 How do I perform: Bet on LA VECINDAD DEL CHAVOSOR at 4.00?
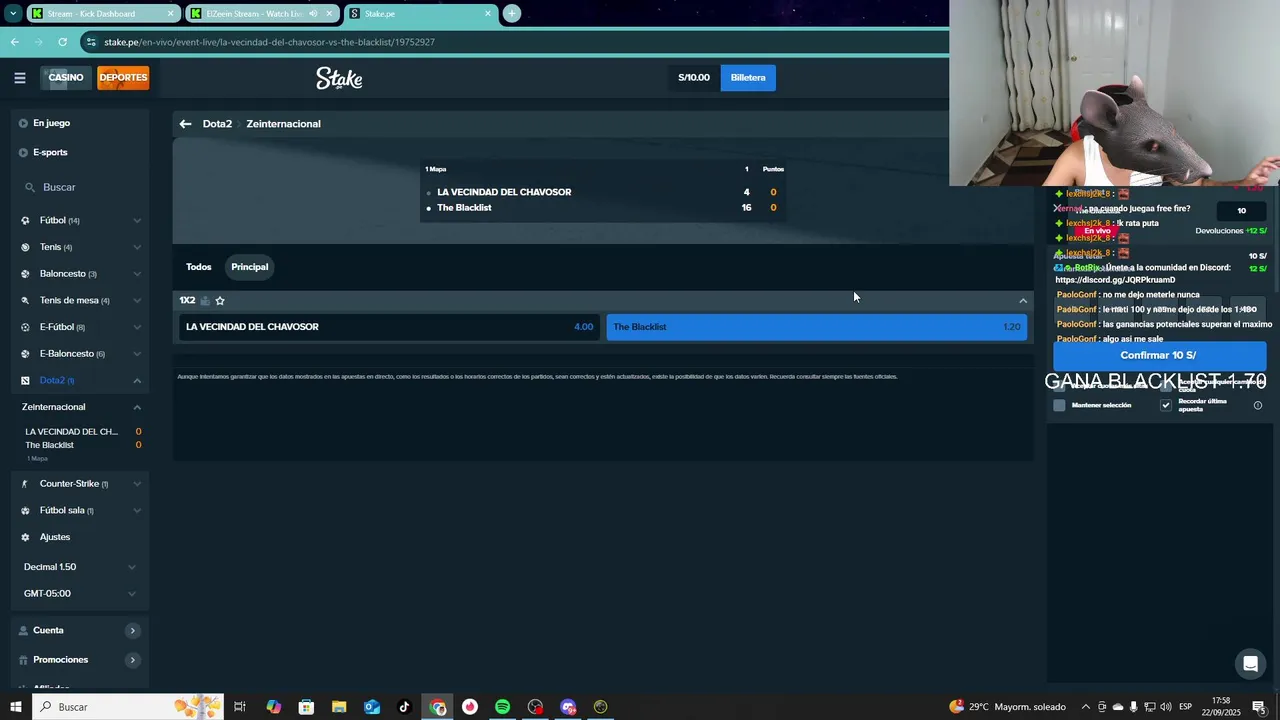[389, 327]
